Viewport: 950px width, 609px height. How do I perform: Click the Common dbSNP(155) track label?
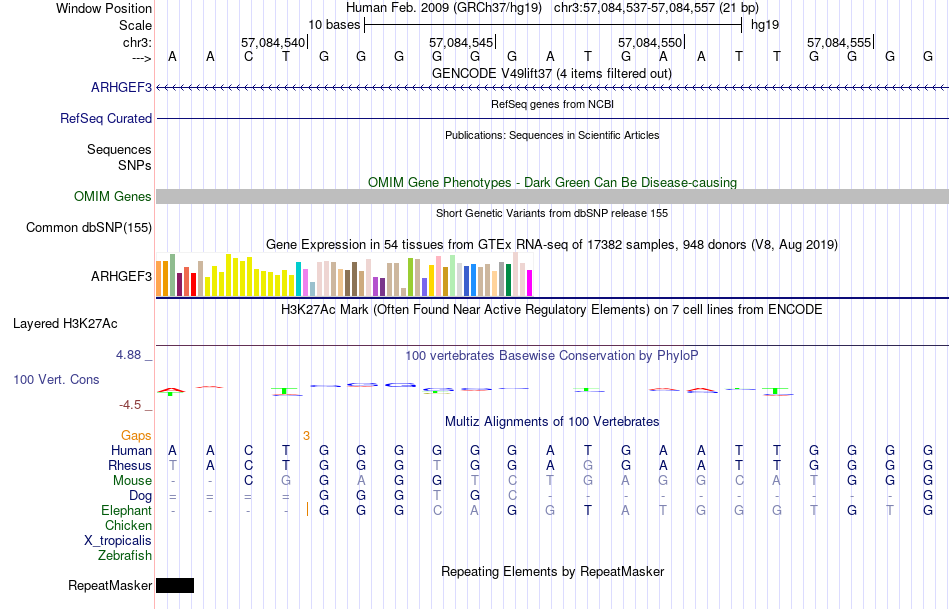coord(89,227)
